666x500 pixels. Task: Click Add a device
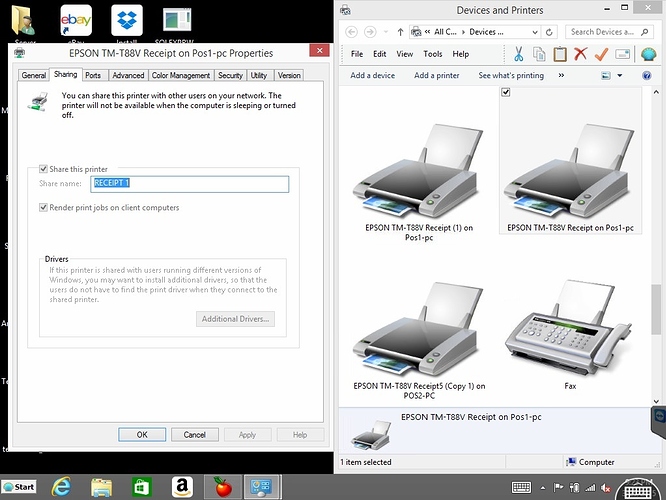[373, 76]
